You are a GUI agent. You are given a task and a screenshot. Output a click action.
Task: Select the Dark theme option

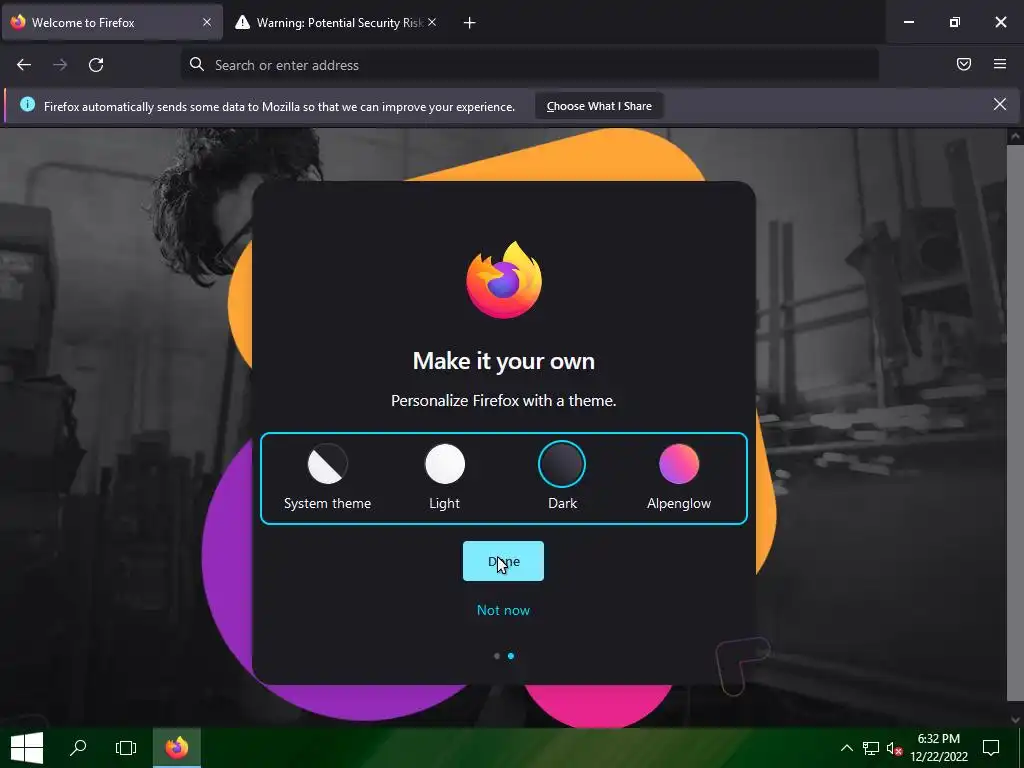562,477
